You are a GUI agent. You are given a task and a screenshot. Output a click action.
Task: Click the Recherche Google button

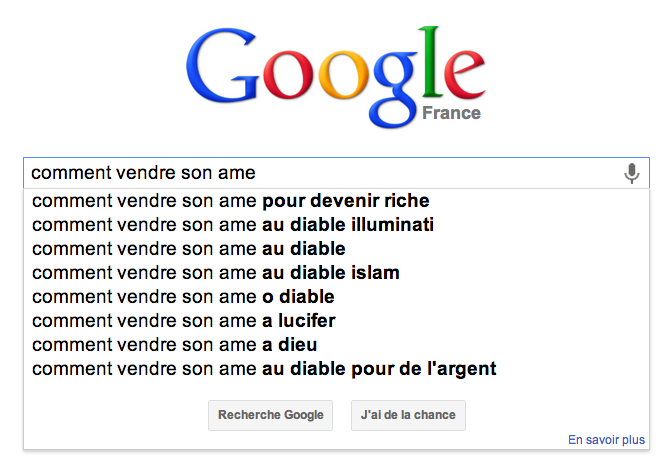[270, 415]
